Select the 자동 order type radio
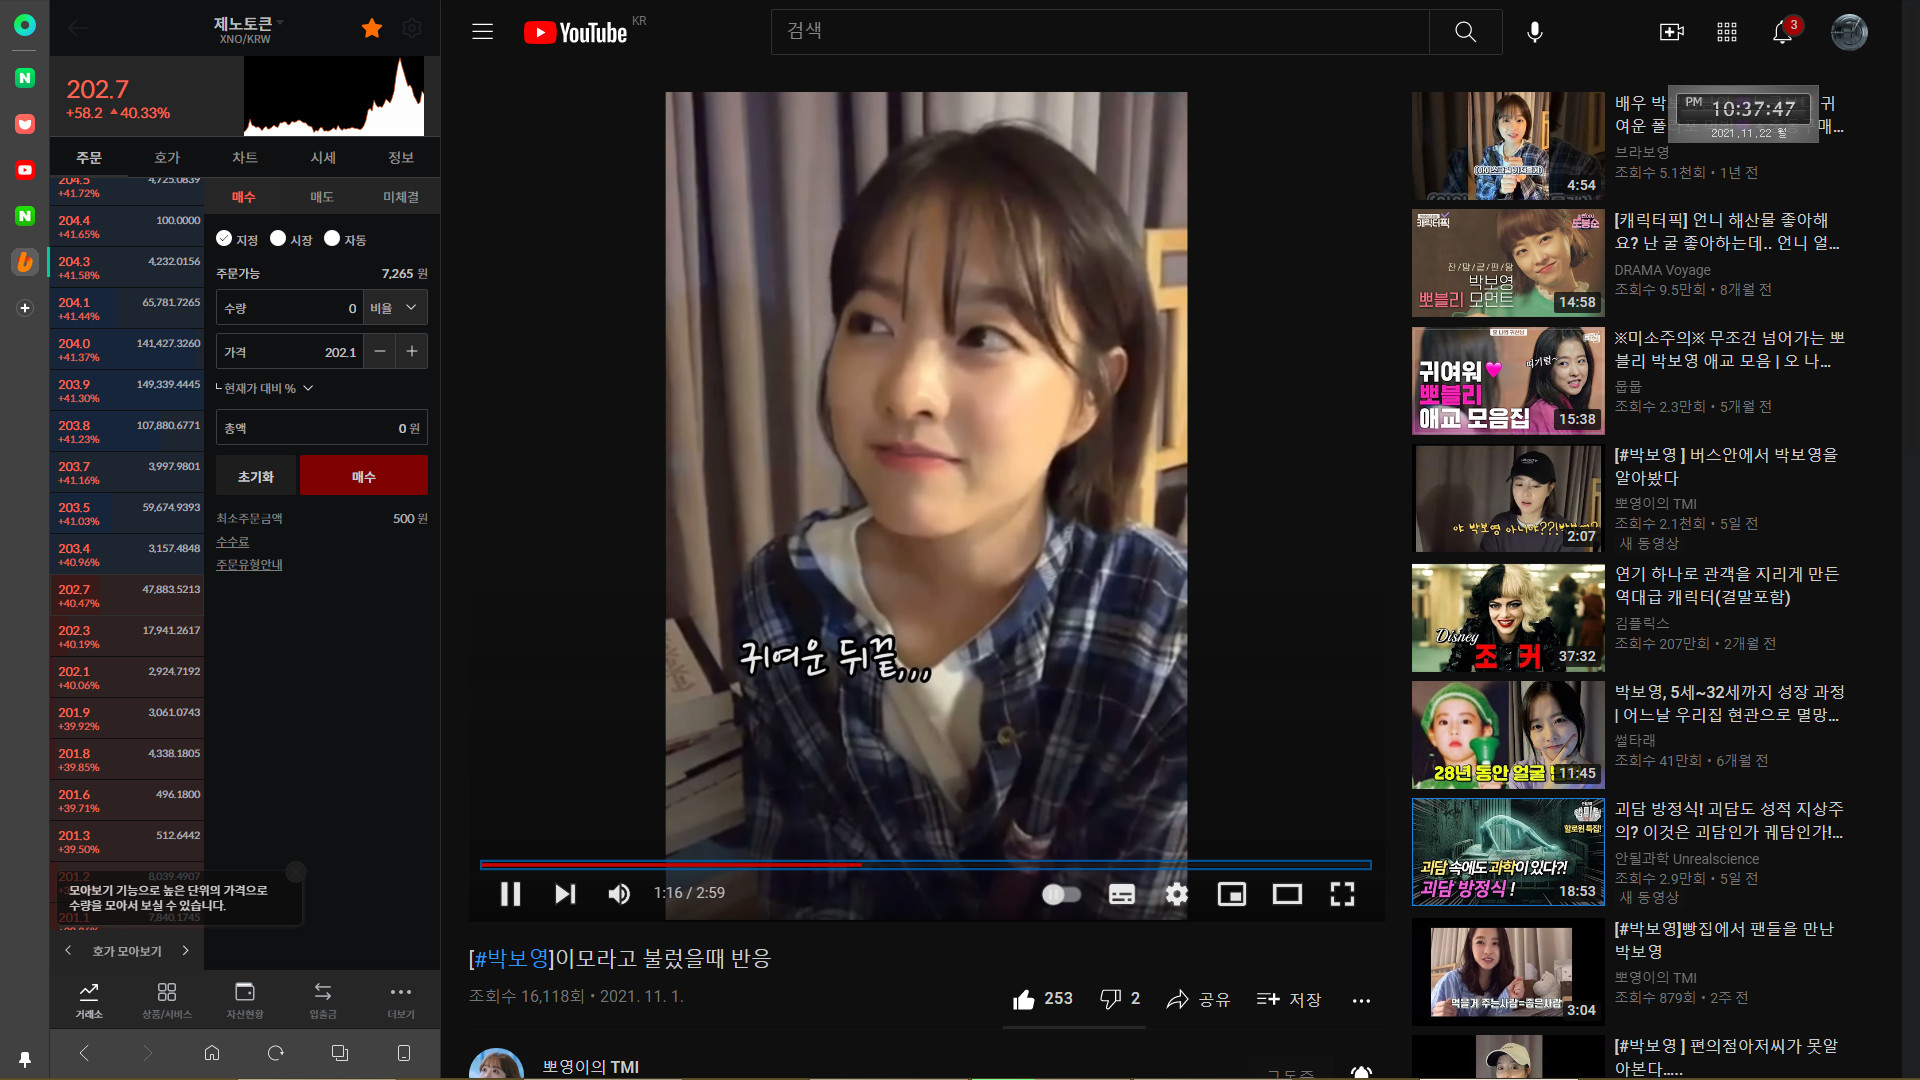Image resolution: width=1920 pixels, height=1080 pixels. tap(332, 238)
